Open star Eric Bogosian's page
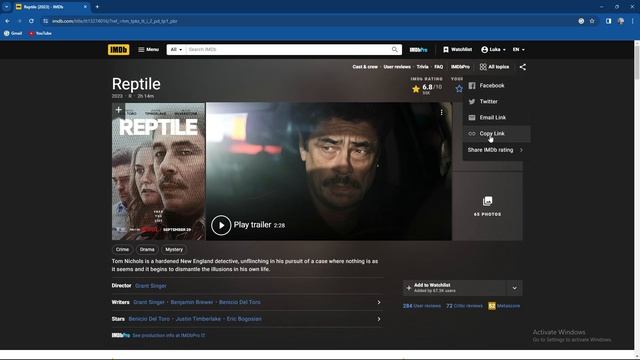Viewport: 640px width, 360px height. coord(244,319)
